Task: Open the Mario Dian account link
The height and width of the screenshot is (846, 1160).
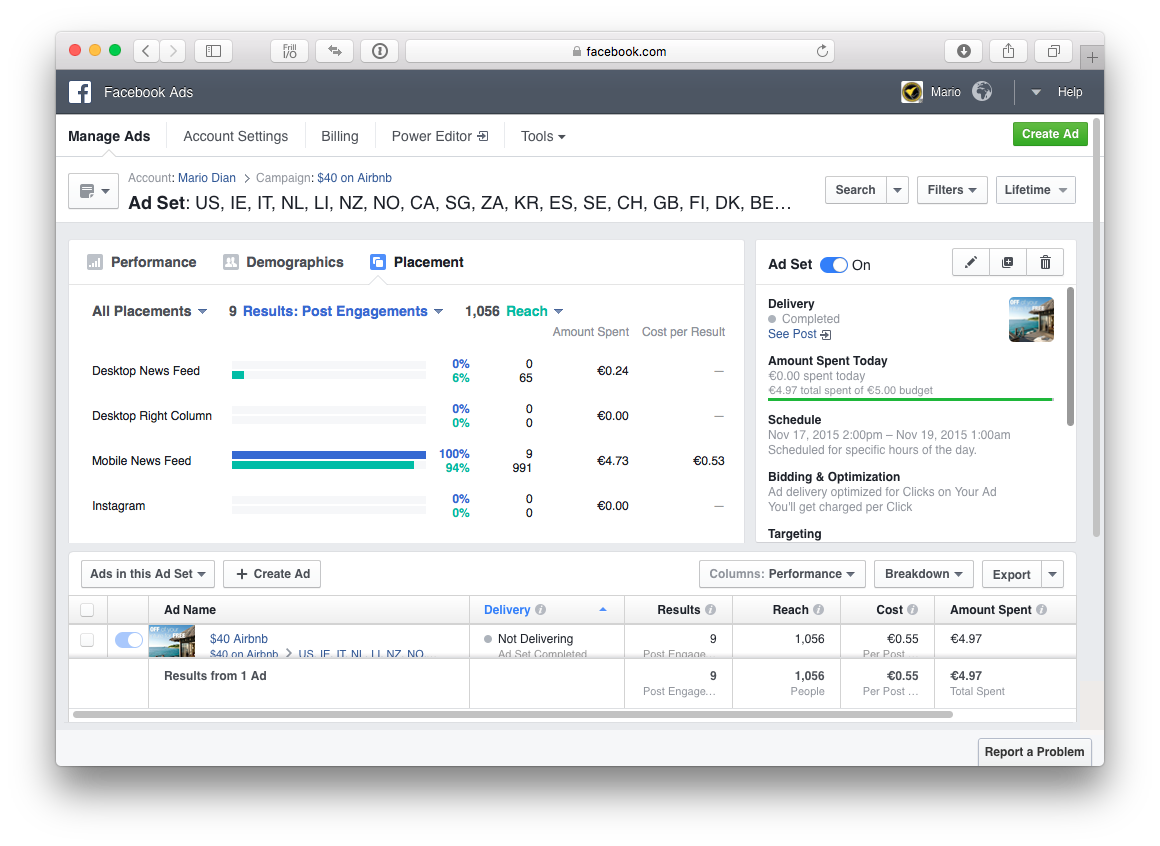Action: [207, 177]
